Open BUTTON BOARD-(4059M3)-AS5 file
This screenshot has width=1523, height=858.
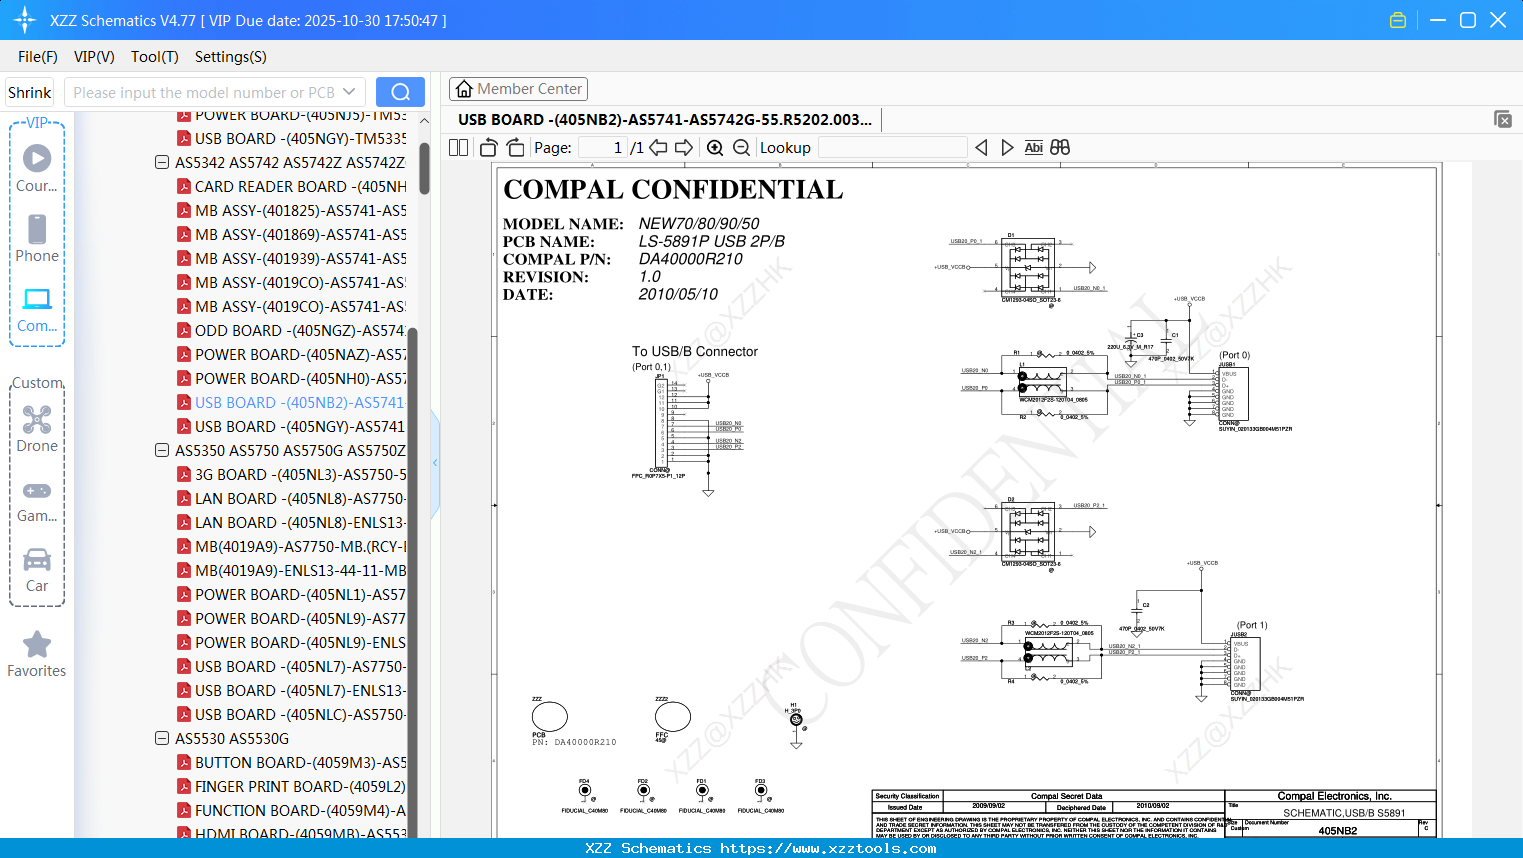292,762
